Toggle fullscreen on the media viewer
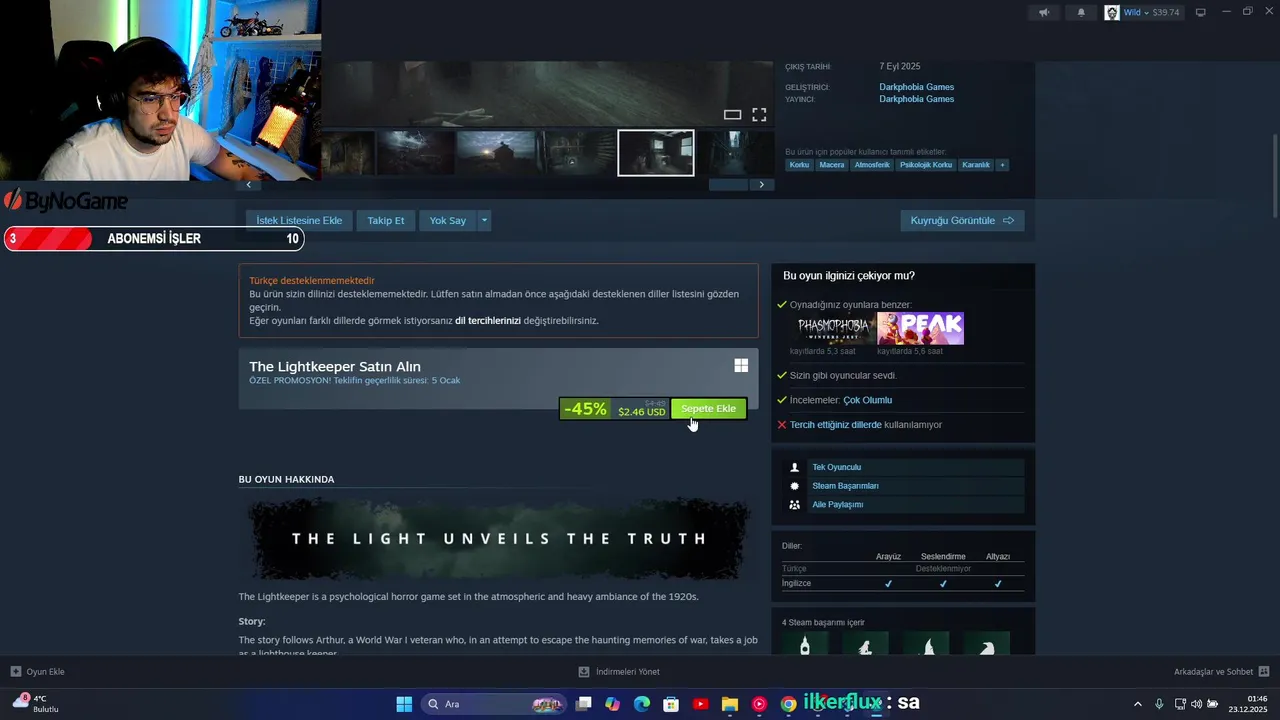The width and height of the screenshot is (1280, 720). (x=759, y=115)
